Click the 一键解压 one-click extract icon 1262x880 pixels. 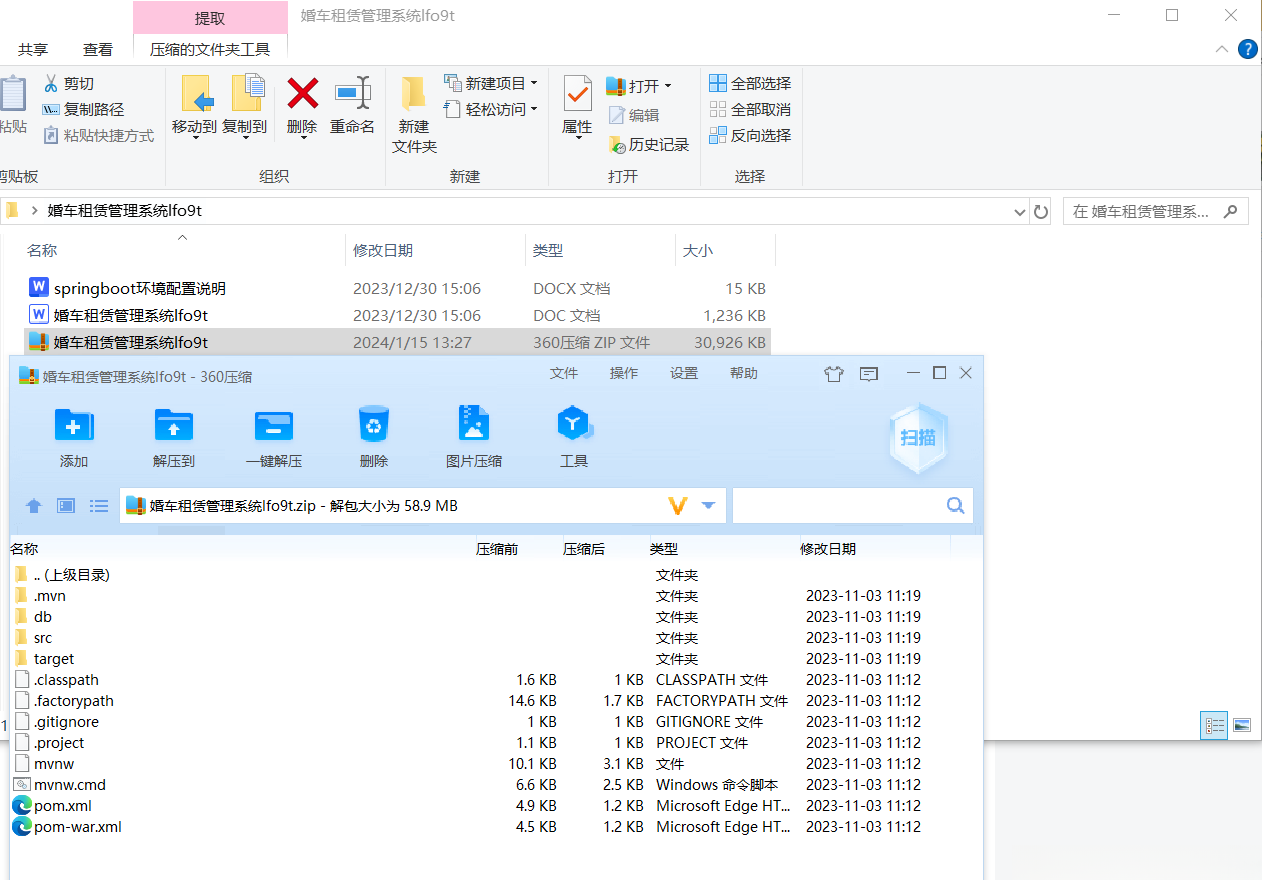pyautogui.click(x=274, y=425)
